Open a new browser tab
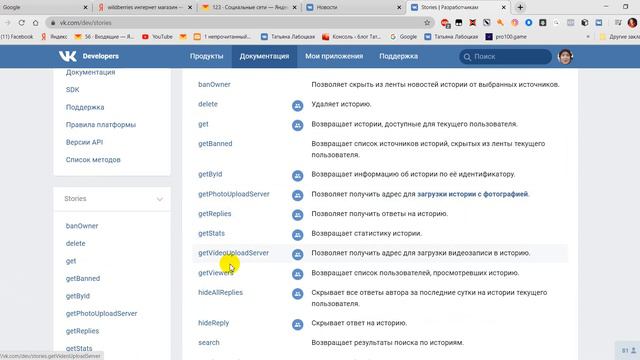The width and height of the screenshot is (640, 360). (520, 7)
